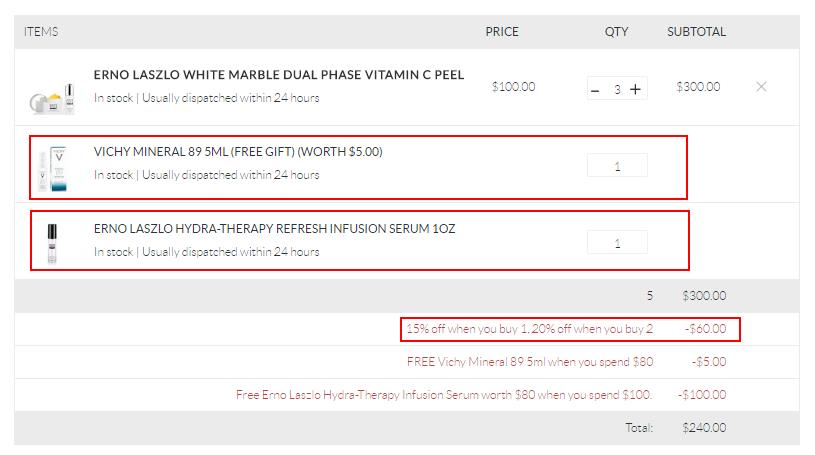
Task: Open Vichy Mineral 89 5ml free gift title
Action: click(x=238, y=152)
